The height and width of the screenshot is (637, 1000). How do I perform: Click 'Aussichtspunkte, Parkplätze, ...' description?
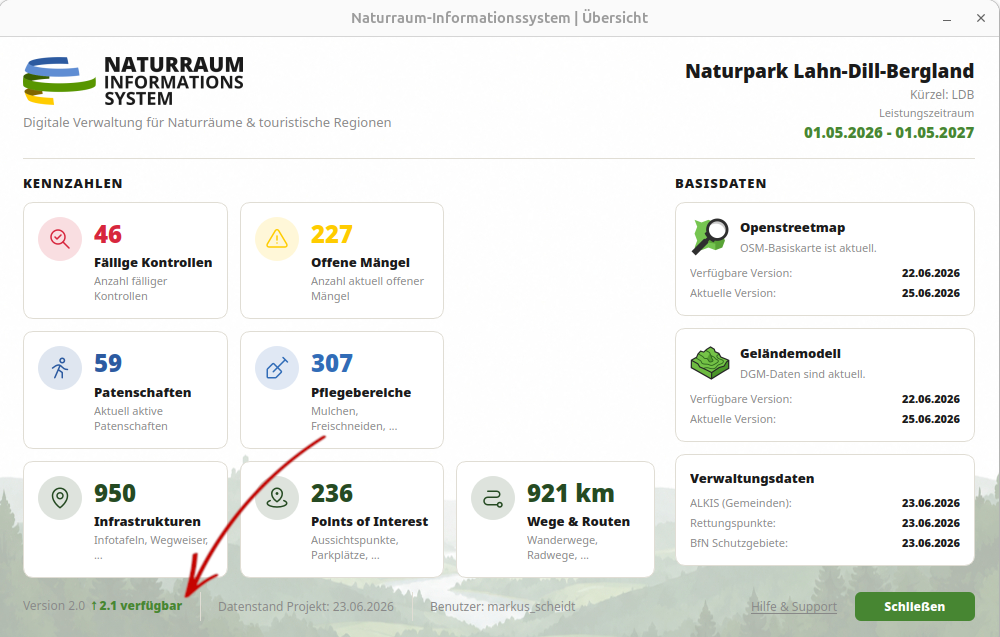(x=355, y=548)
